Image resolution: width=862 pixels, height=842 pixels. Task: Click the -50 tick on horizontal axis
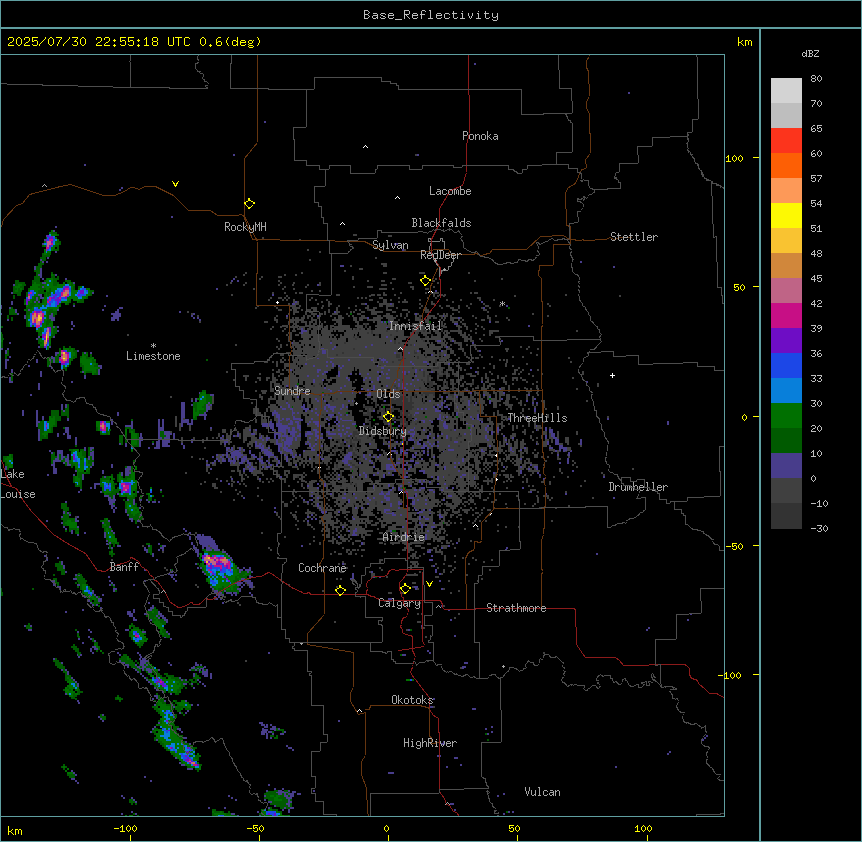255,828
